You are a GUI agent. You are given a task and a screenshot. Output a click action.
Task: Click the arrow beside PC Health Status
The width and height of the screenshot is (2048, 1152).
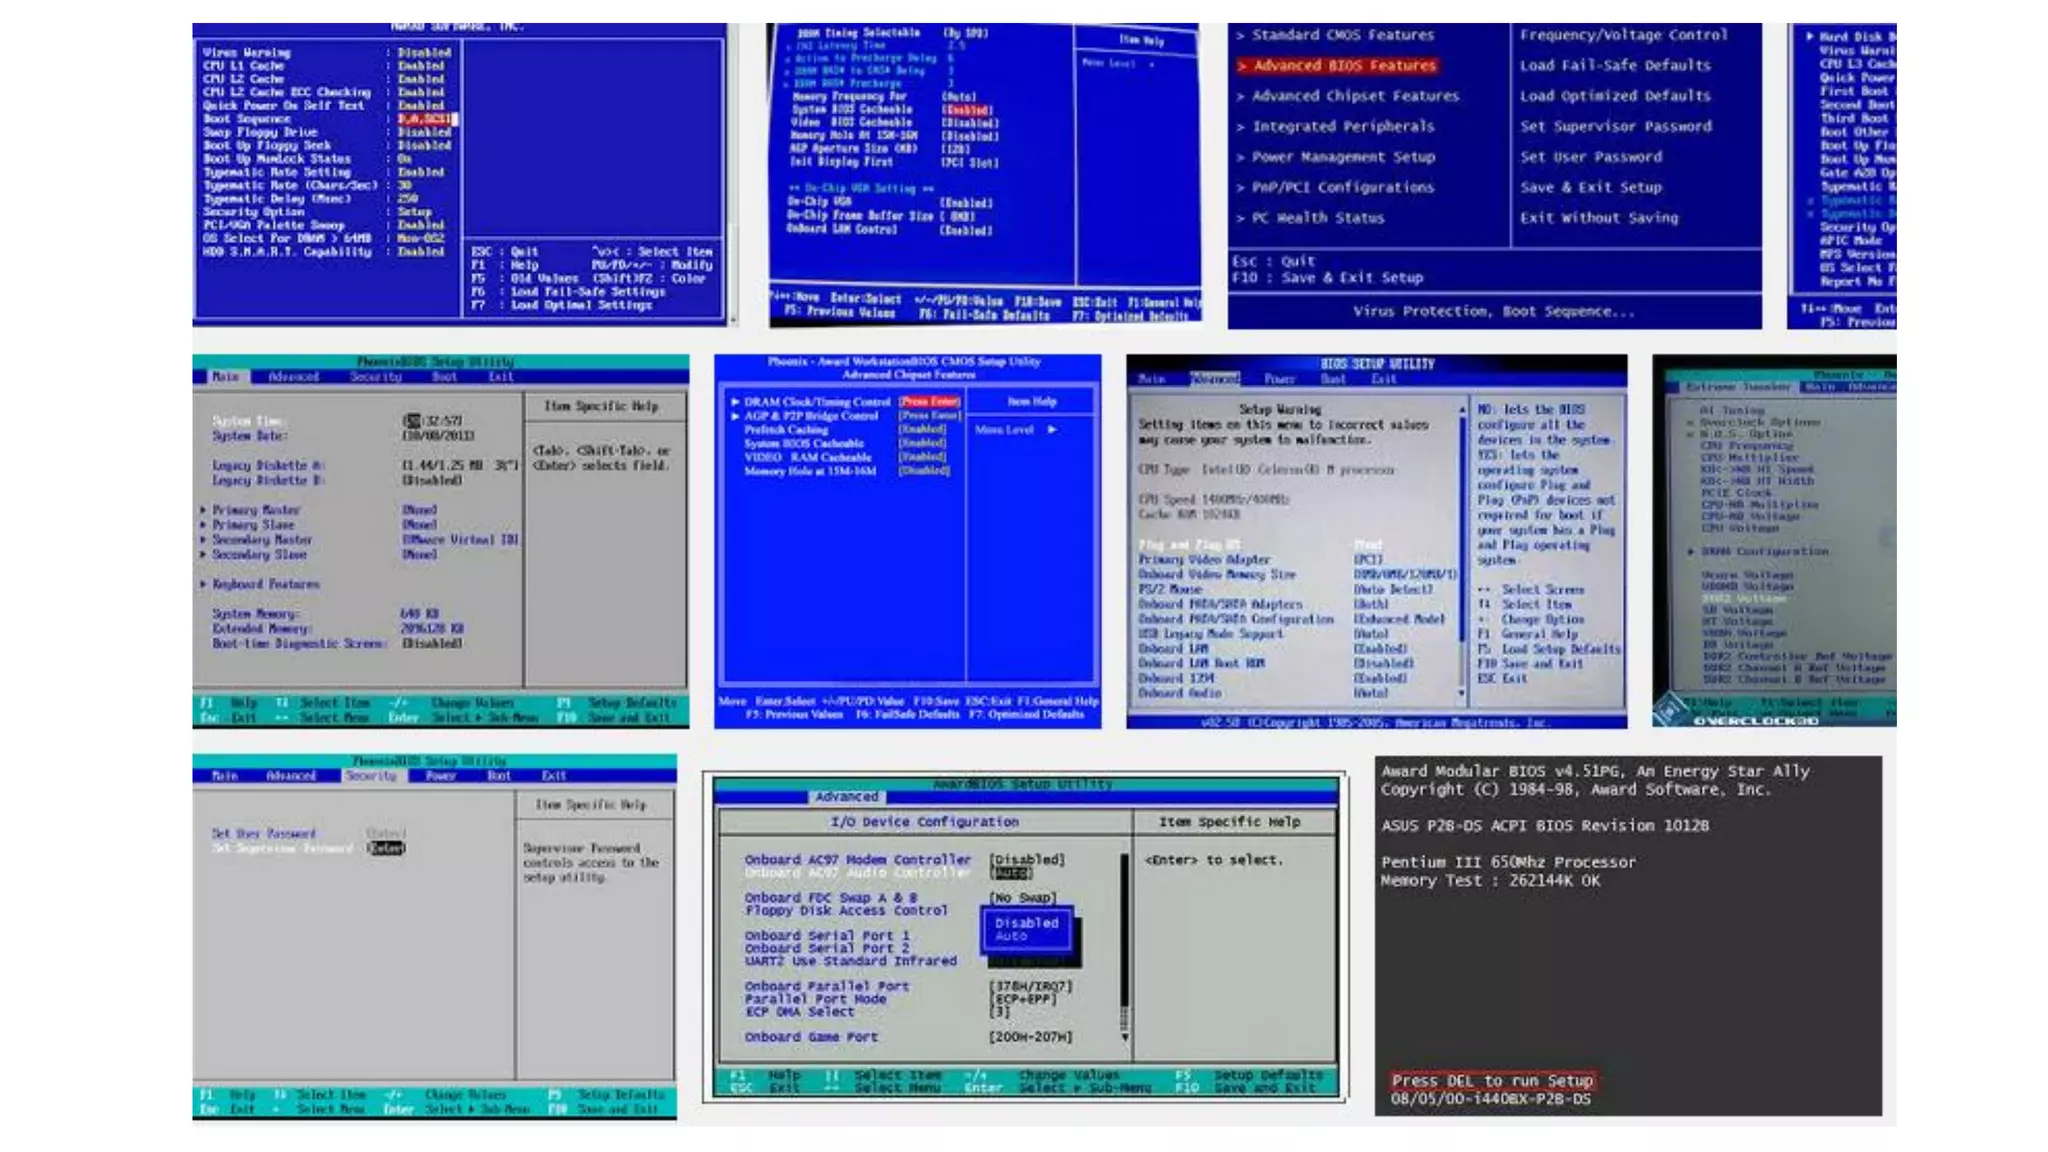(x=1240, y=218)
